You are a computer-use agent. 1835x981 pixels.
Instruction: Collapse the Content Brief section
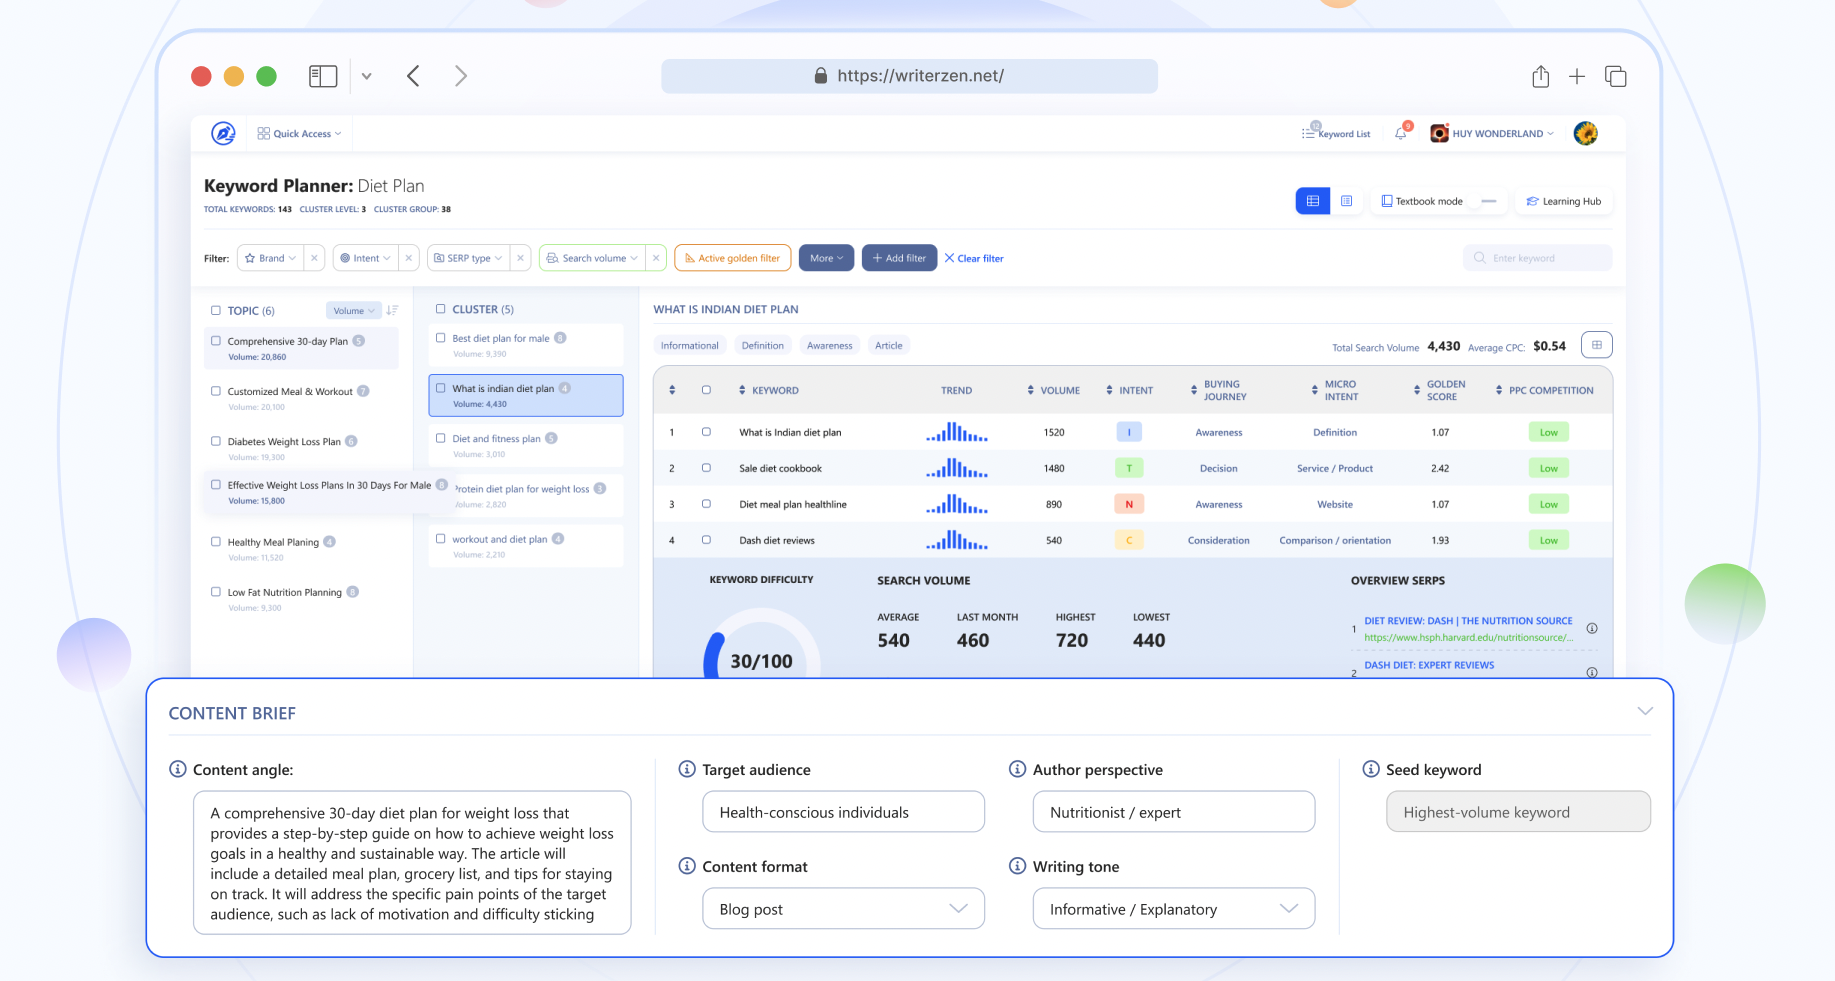1646,712
